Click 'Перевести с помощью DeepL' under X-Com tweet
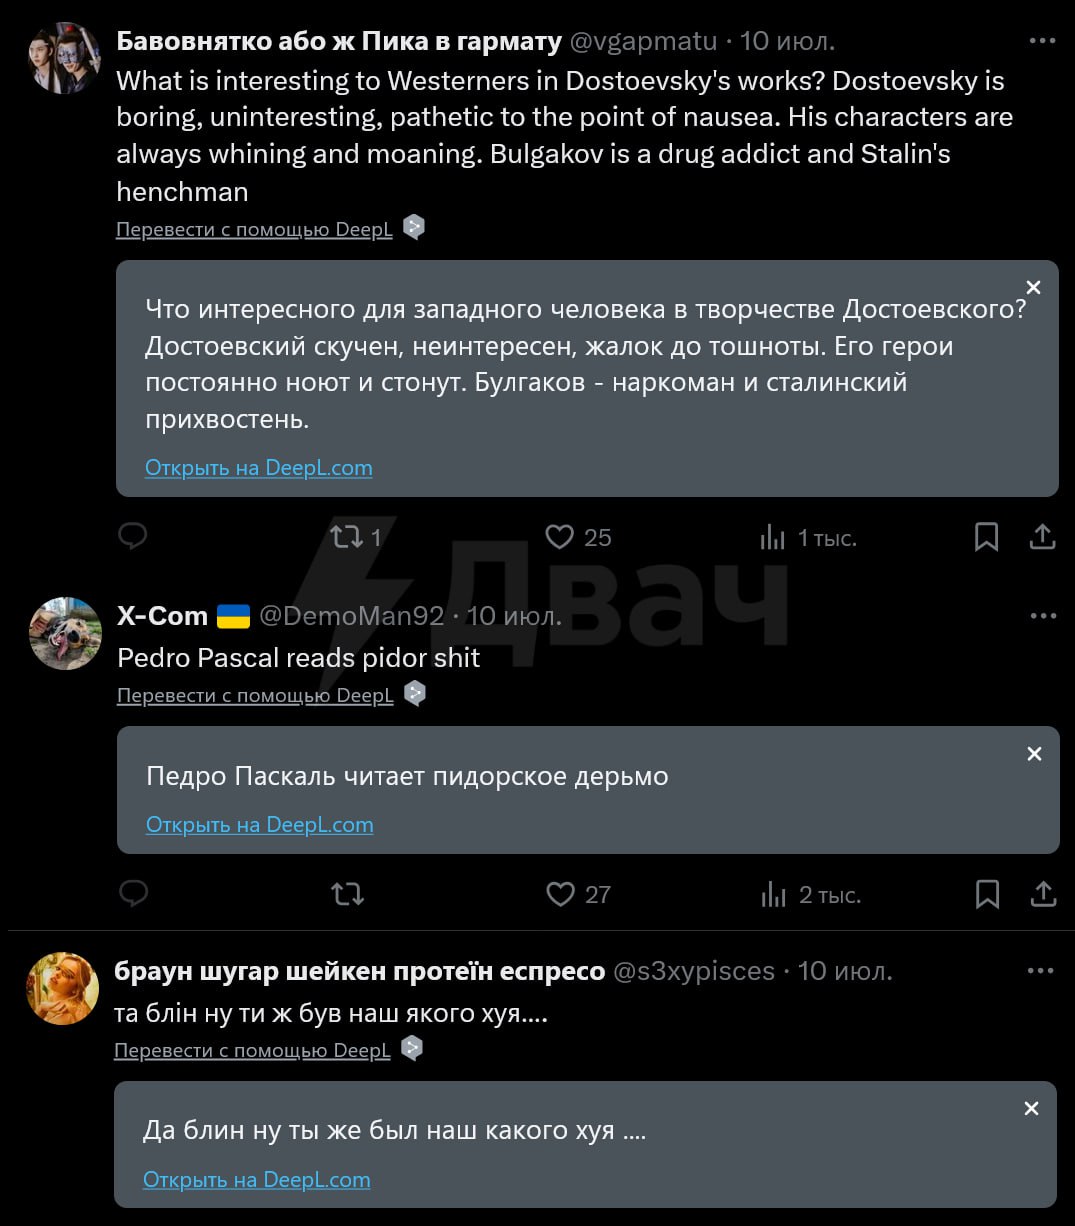 point(255,696)
